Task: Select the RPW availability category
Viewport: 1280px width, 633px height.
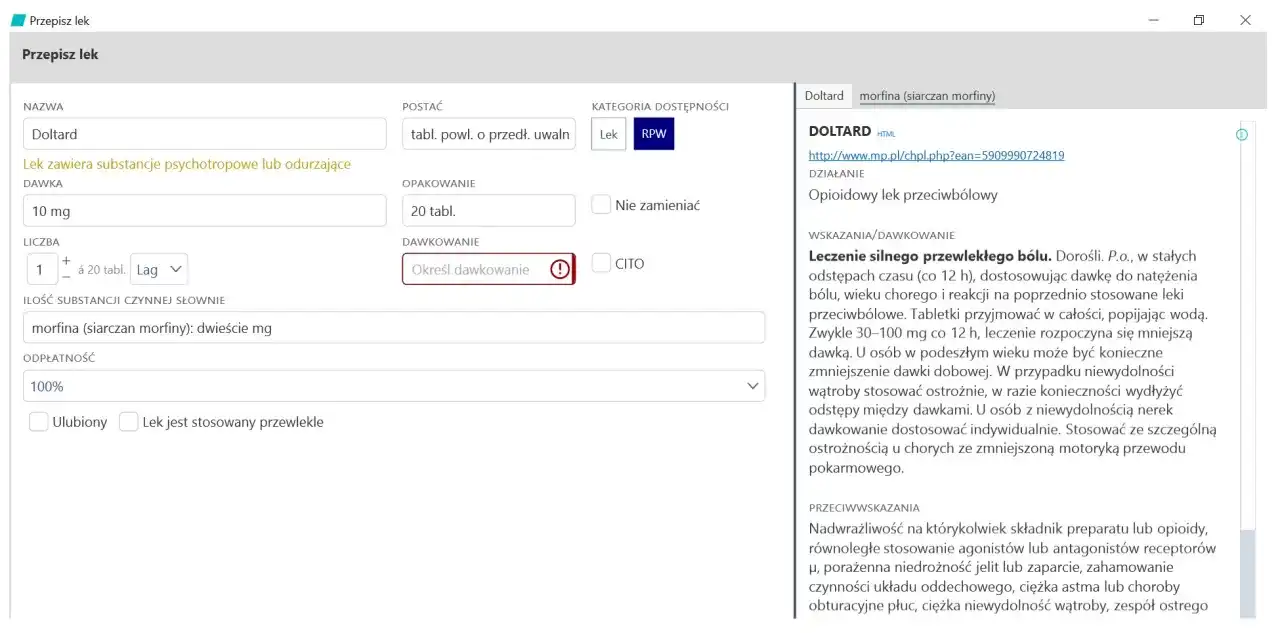Action: coord(653,133)
